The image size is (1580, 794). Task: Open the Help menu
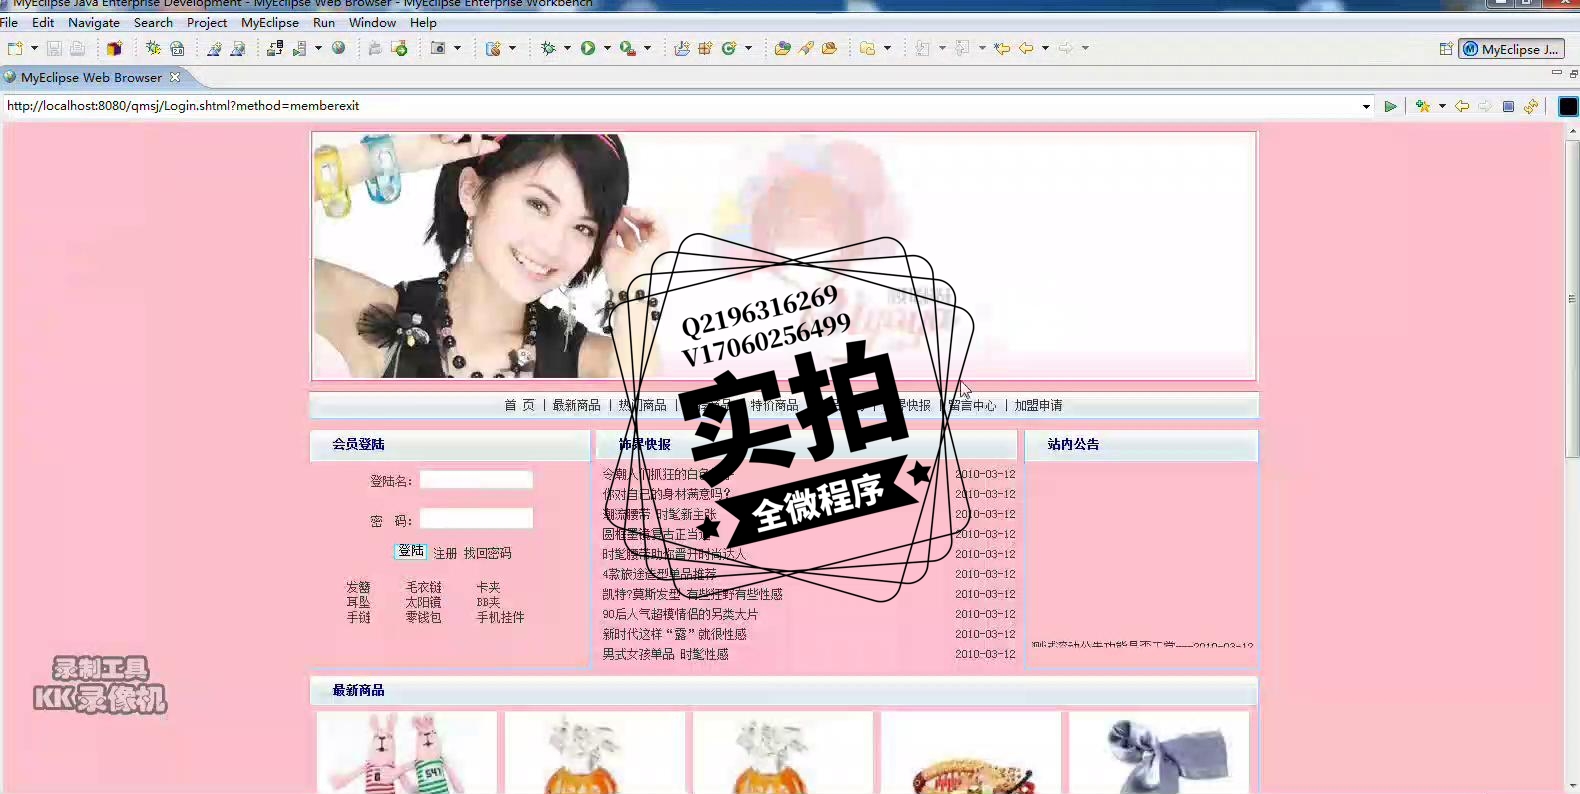click(x=423, y=22)
